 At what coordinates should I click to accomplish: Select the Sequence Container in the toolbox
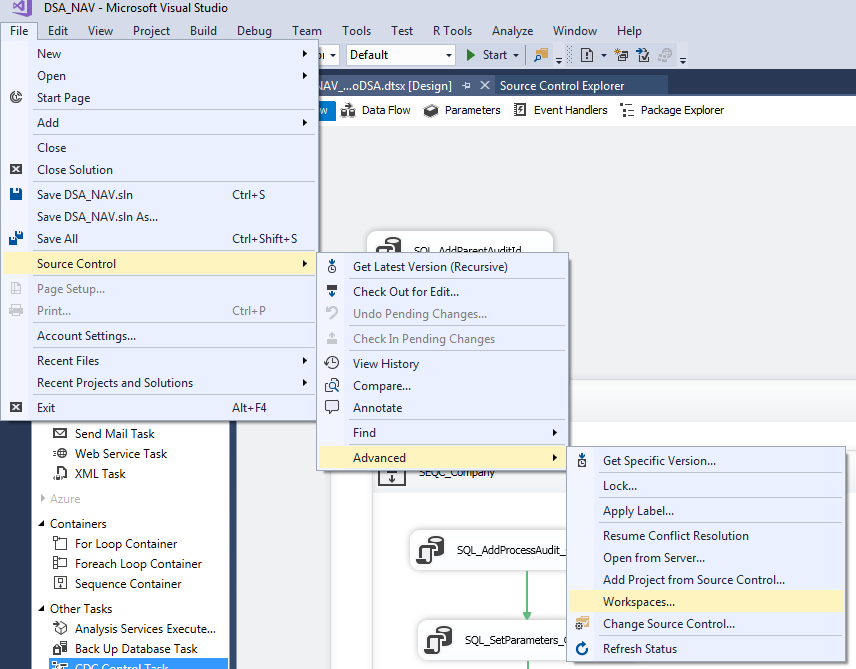61,583
